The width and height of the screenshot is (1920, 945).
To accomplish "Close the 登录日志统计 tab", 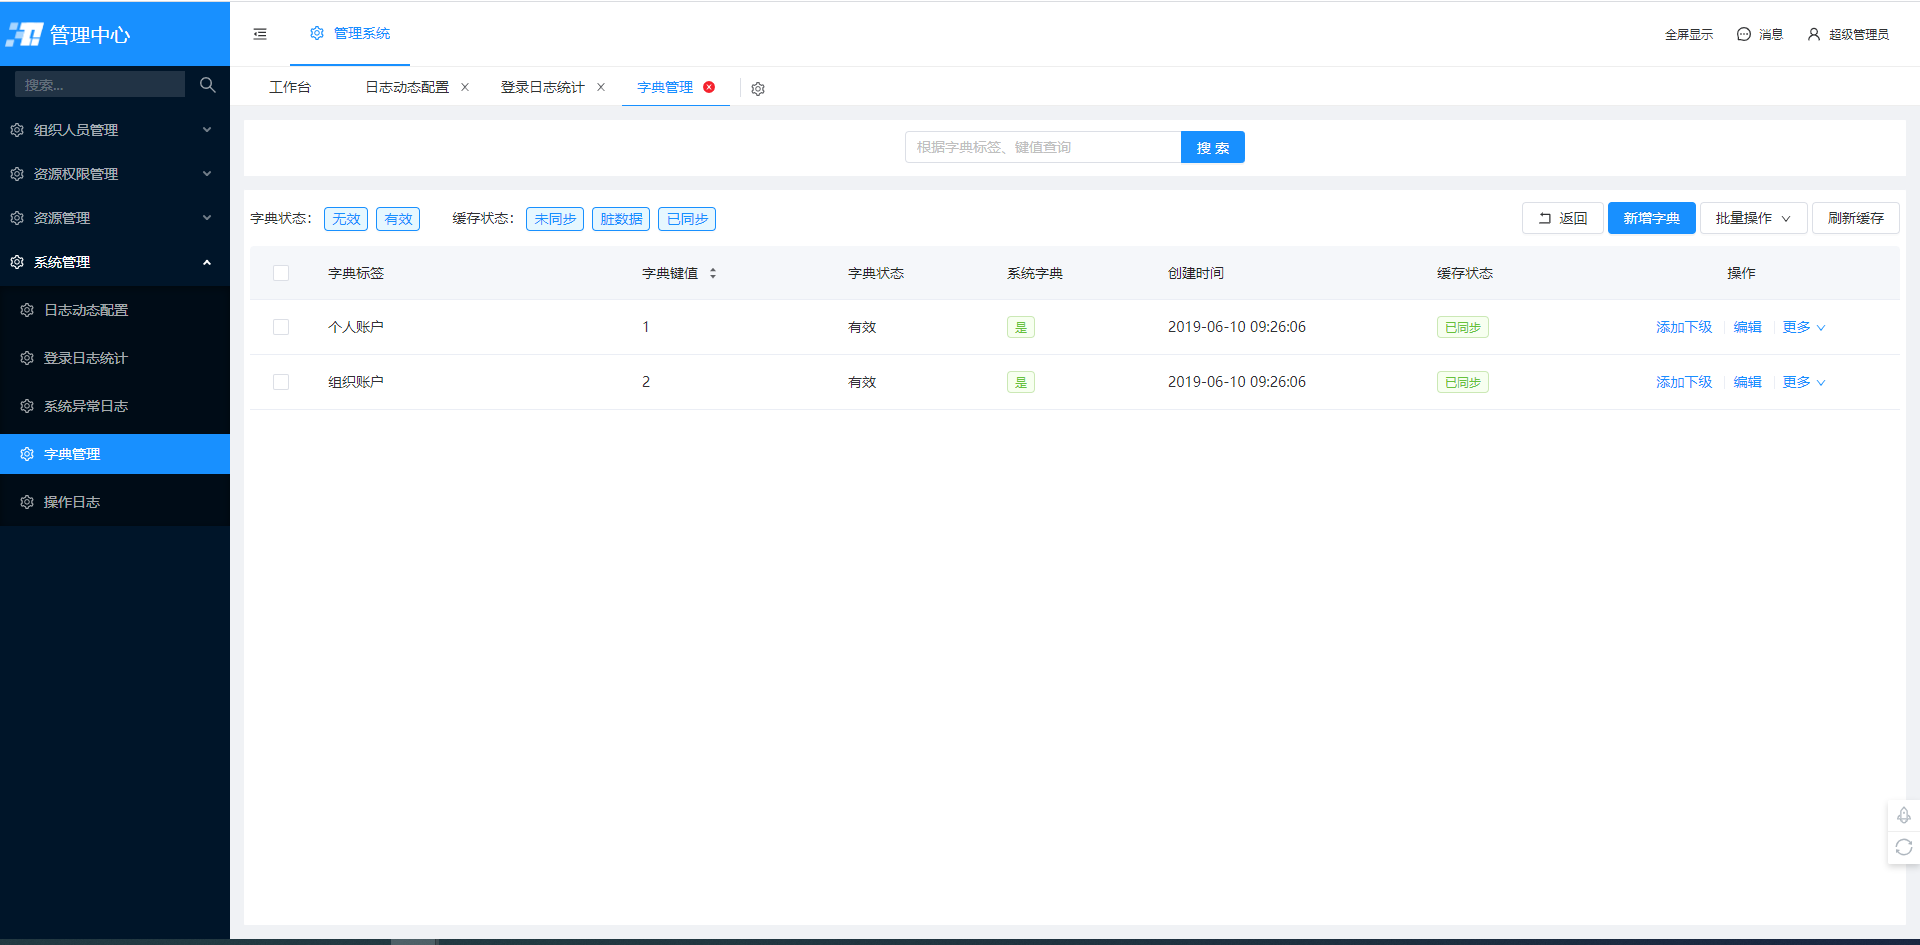I will click(x=601, y=87).
